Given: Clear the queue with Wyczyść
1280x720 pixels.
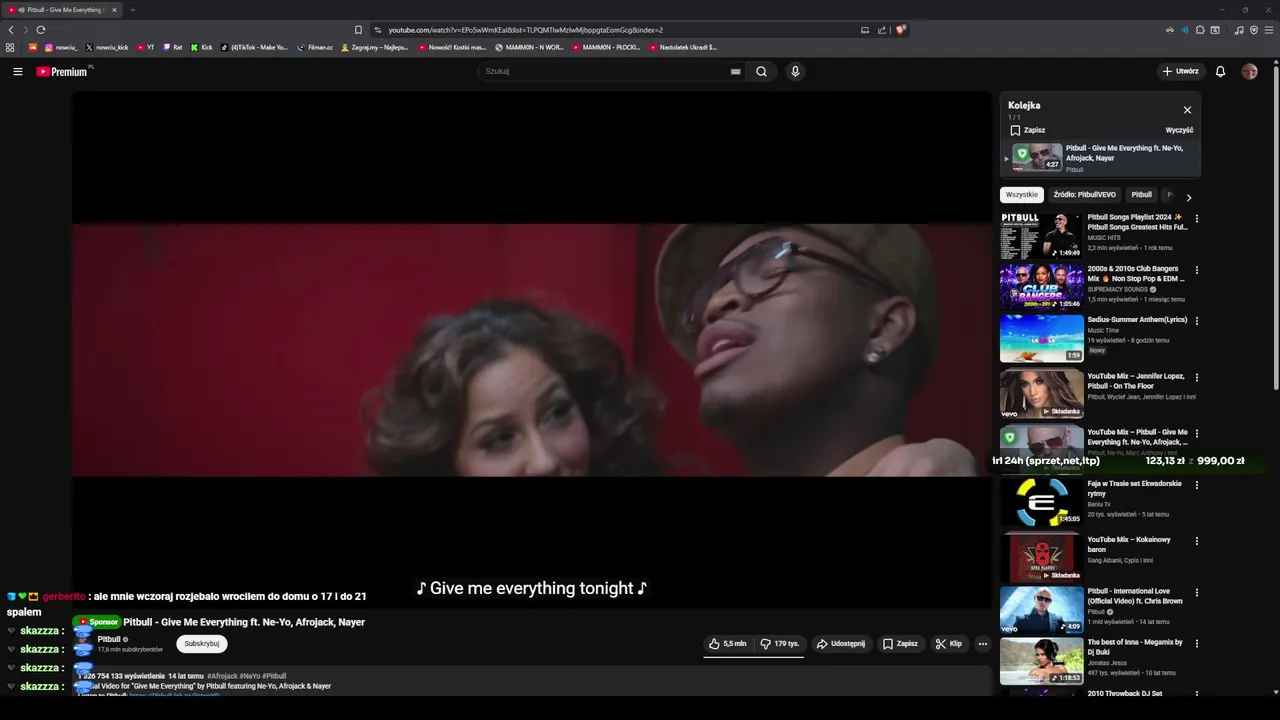Looking at the screenshot, I should tap(1179, 130).
